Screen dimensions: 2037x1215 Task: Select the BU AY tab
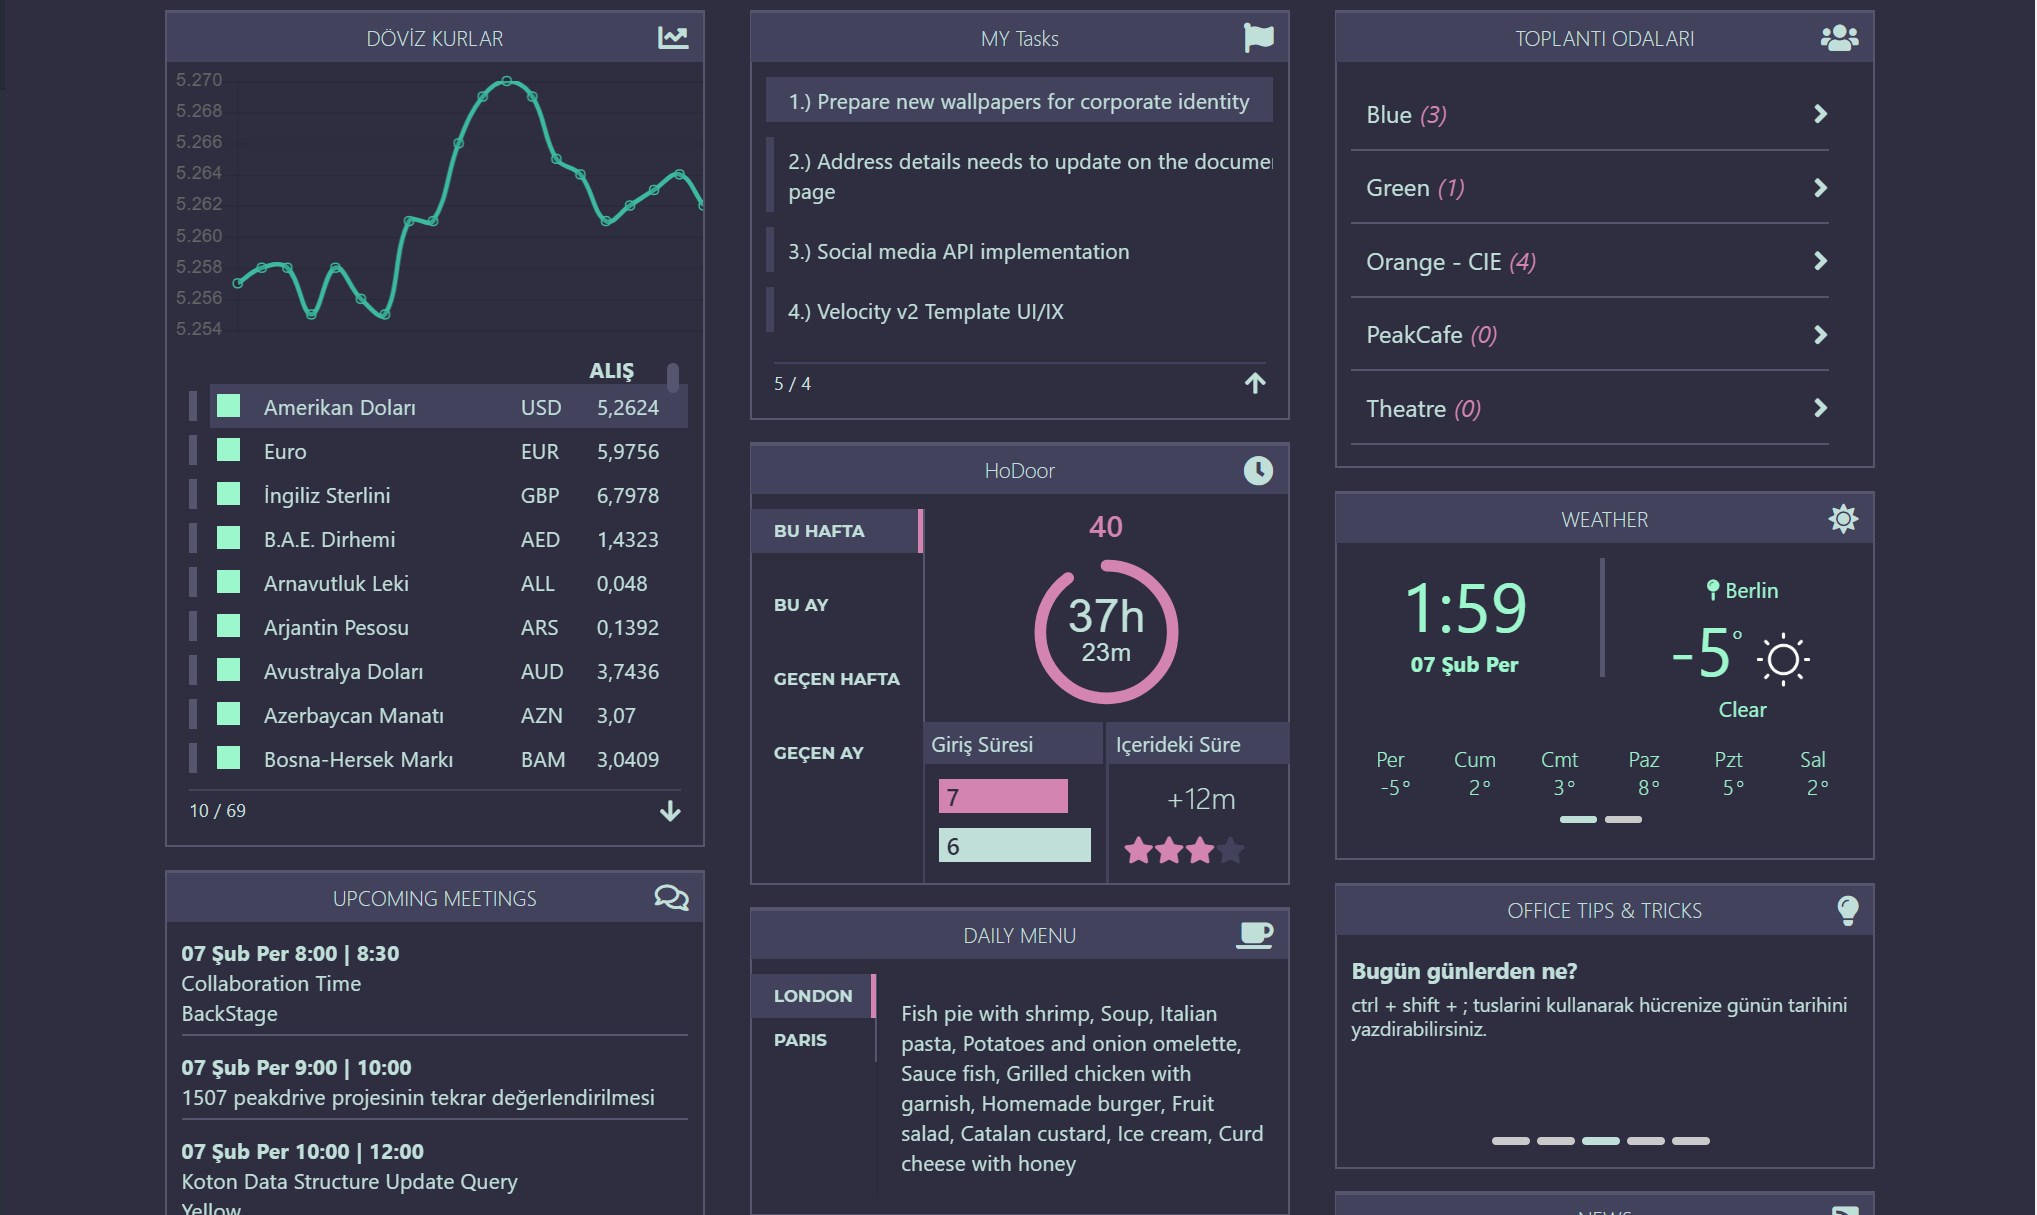pos(837,605)
